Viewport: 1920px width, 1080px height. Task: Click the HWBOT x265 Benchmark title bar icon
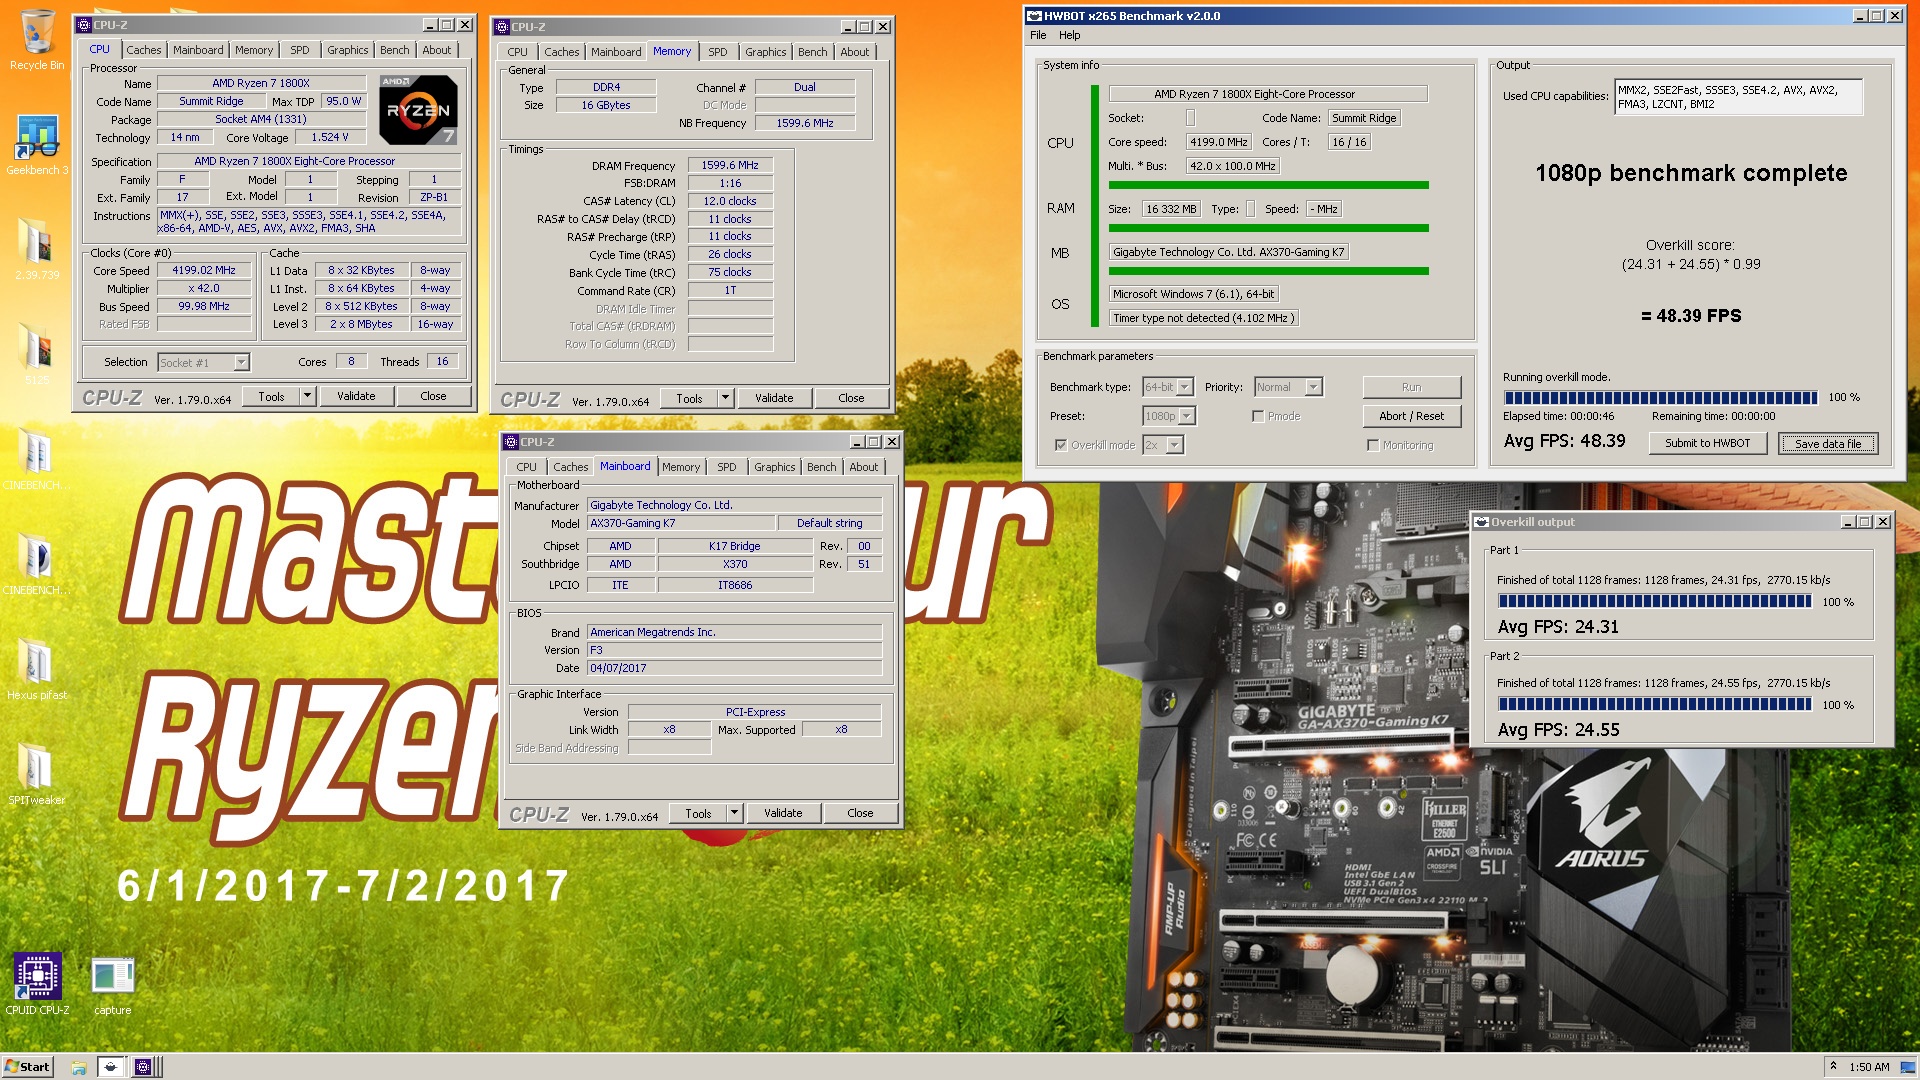(1034, 16)
